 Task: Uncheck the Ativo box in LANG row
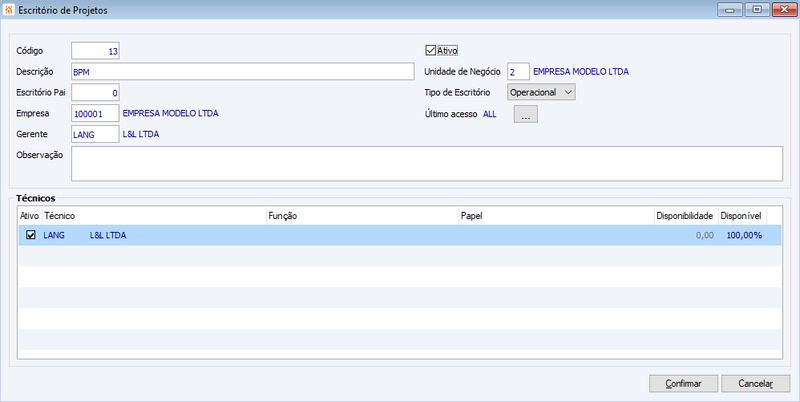31,235
